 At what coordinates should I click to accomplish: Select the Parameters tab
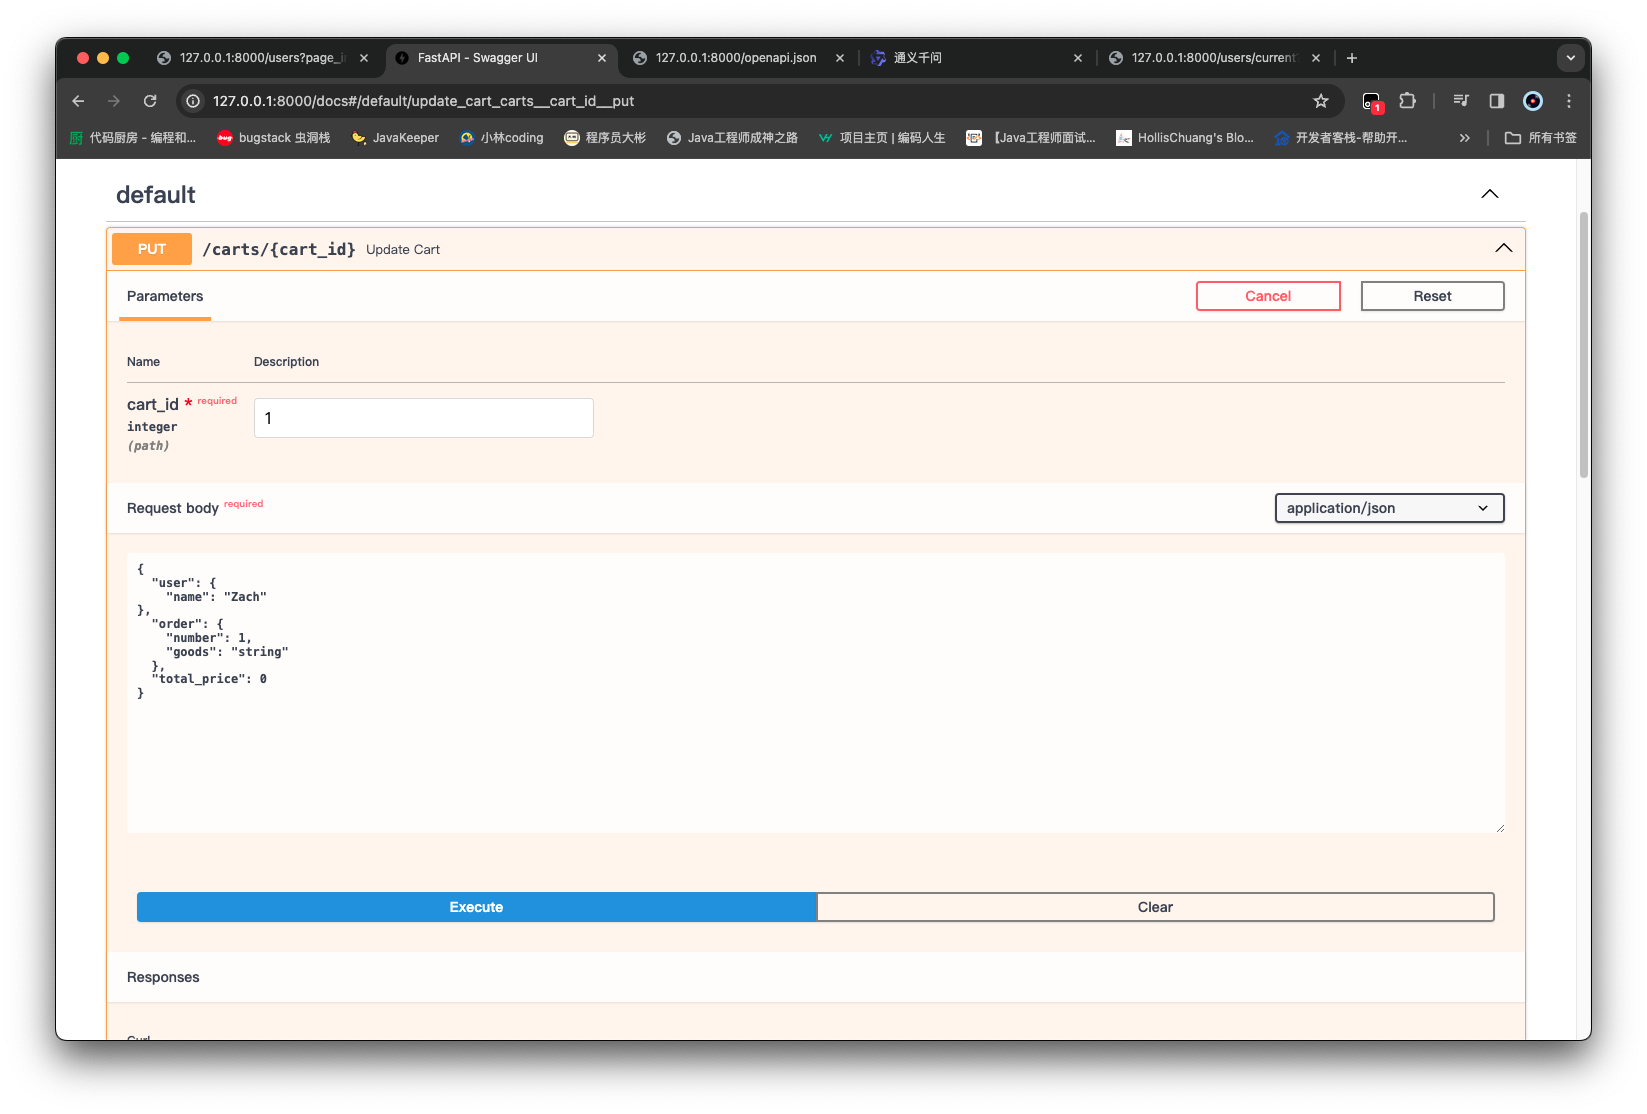click(x=165, y=297)
